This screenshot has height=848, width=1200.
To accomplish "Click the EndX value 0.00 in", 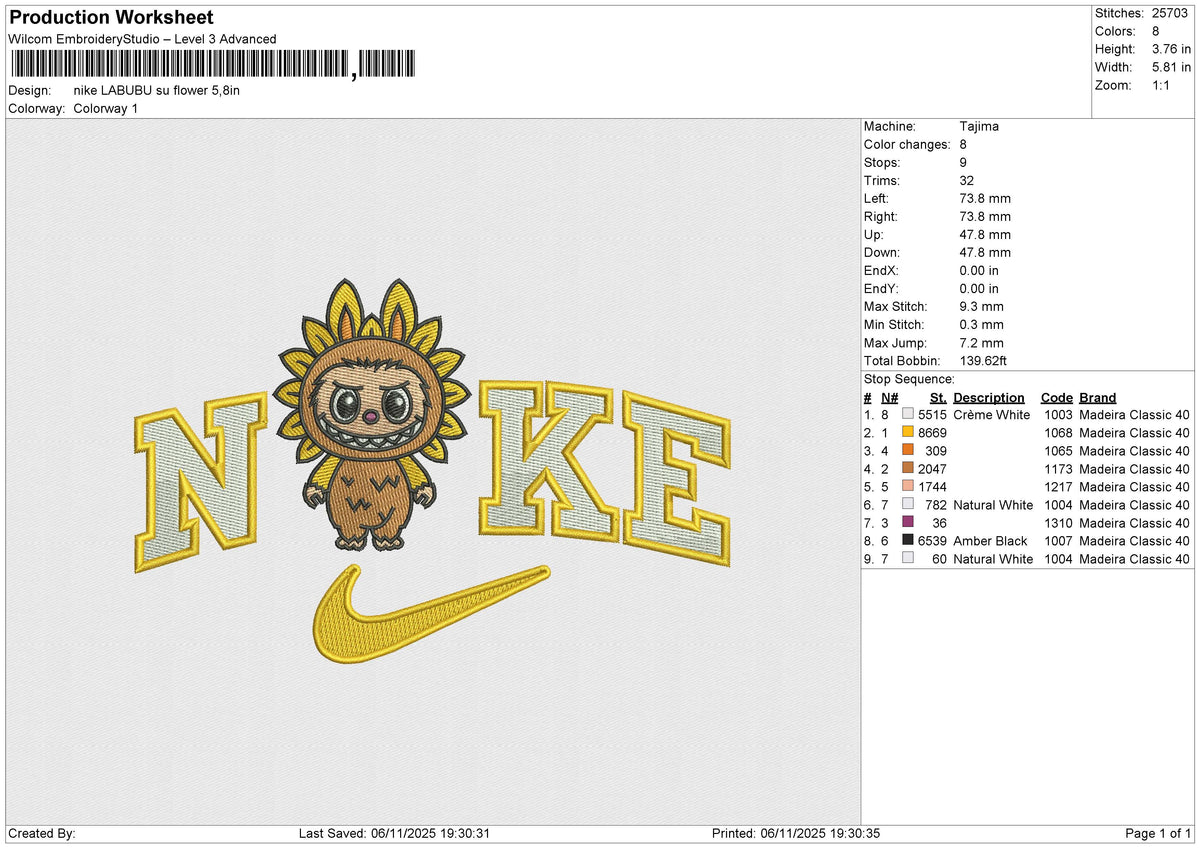I will point(979,271).
